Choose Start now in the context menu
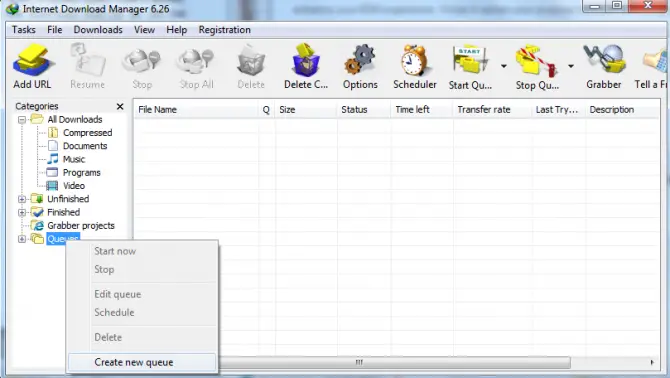This screenshot has height=378, width=670. [x=142, y=251]
